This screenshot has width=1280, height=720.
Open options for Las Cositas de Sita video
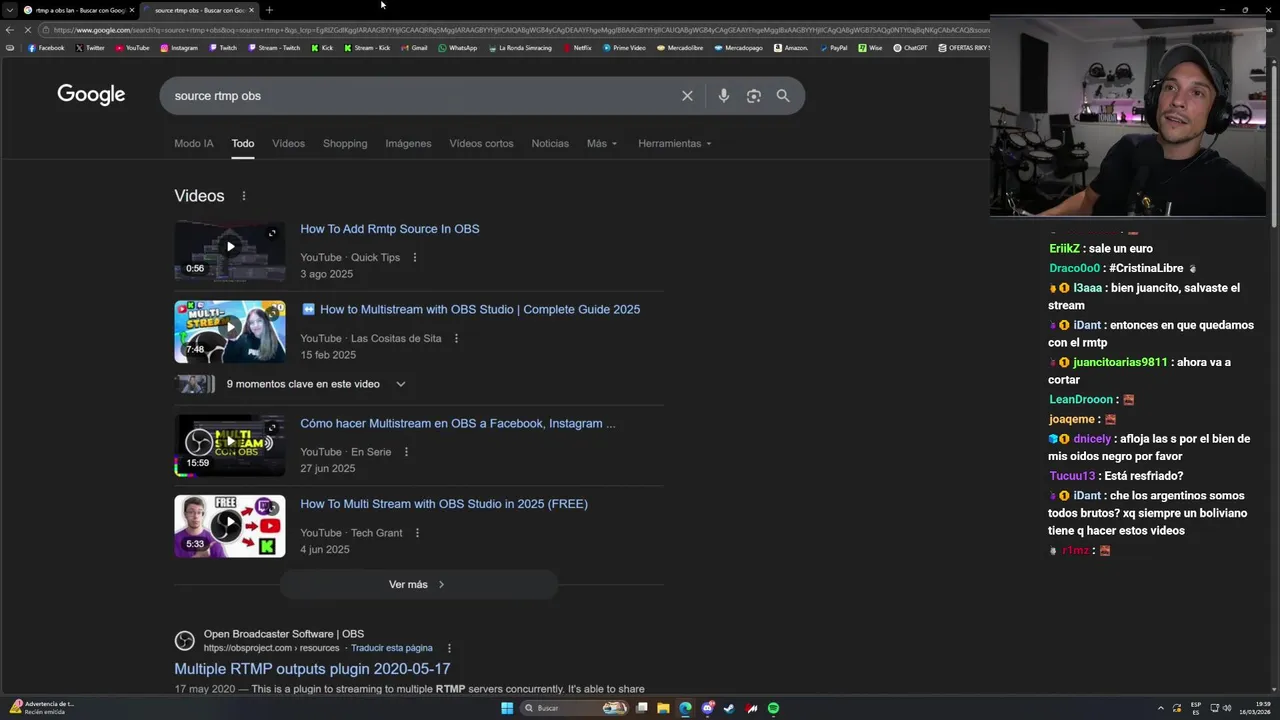[456, 339]
